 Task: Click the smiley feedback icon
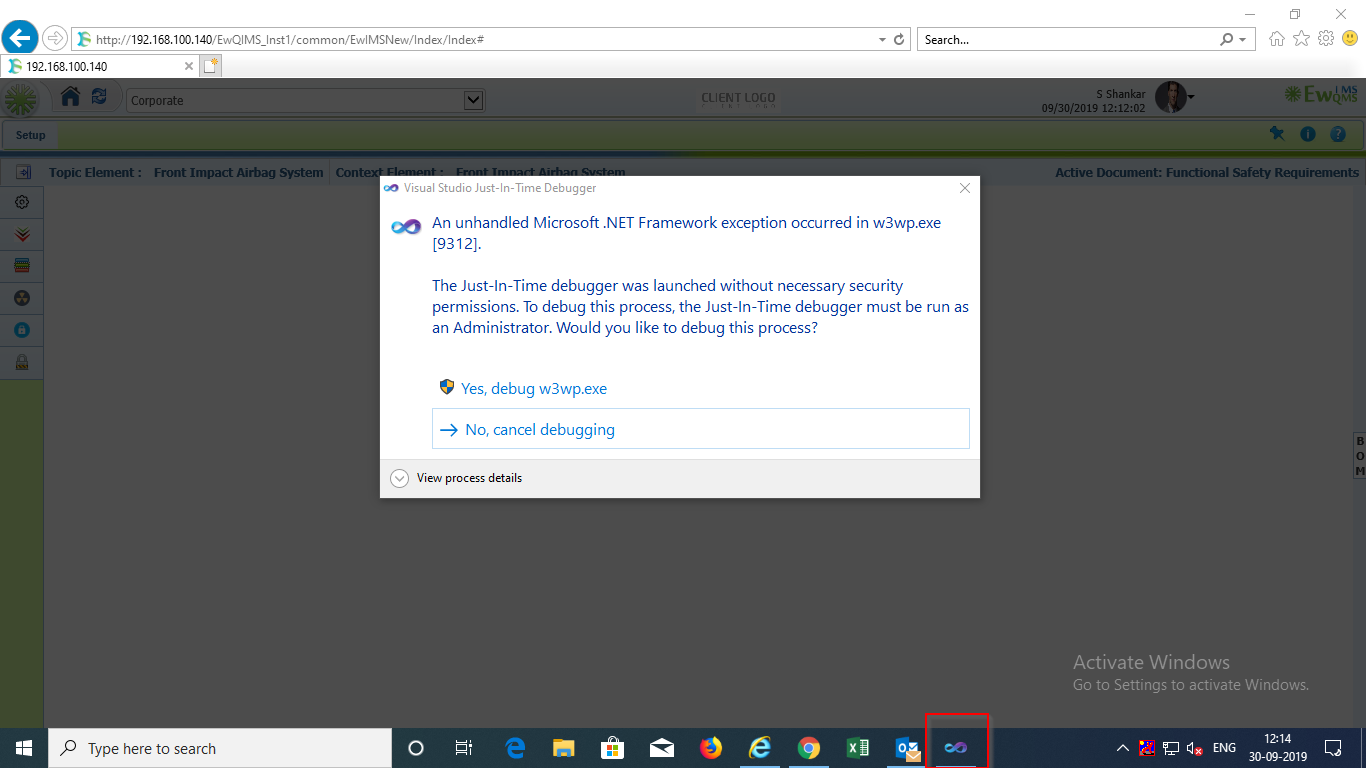1350,39
